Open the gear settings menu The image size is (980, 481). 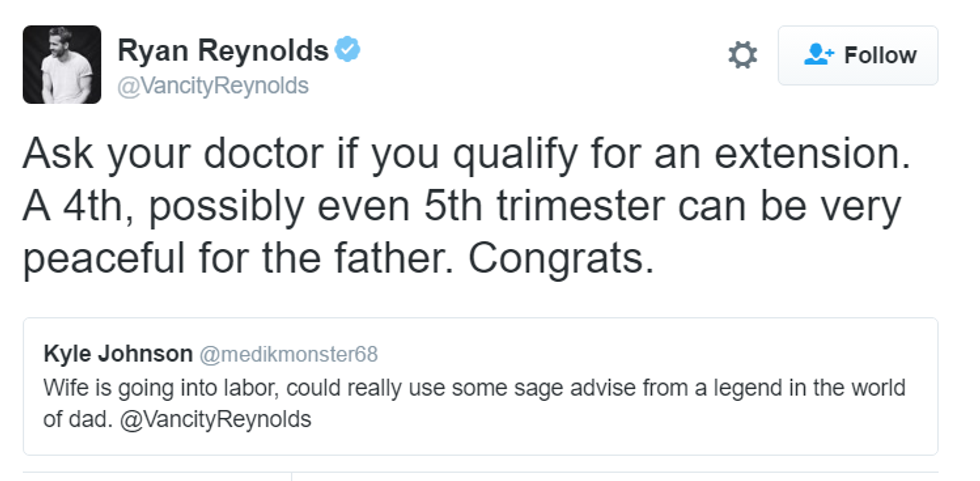pyautogui.click(x=742, y=55)
